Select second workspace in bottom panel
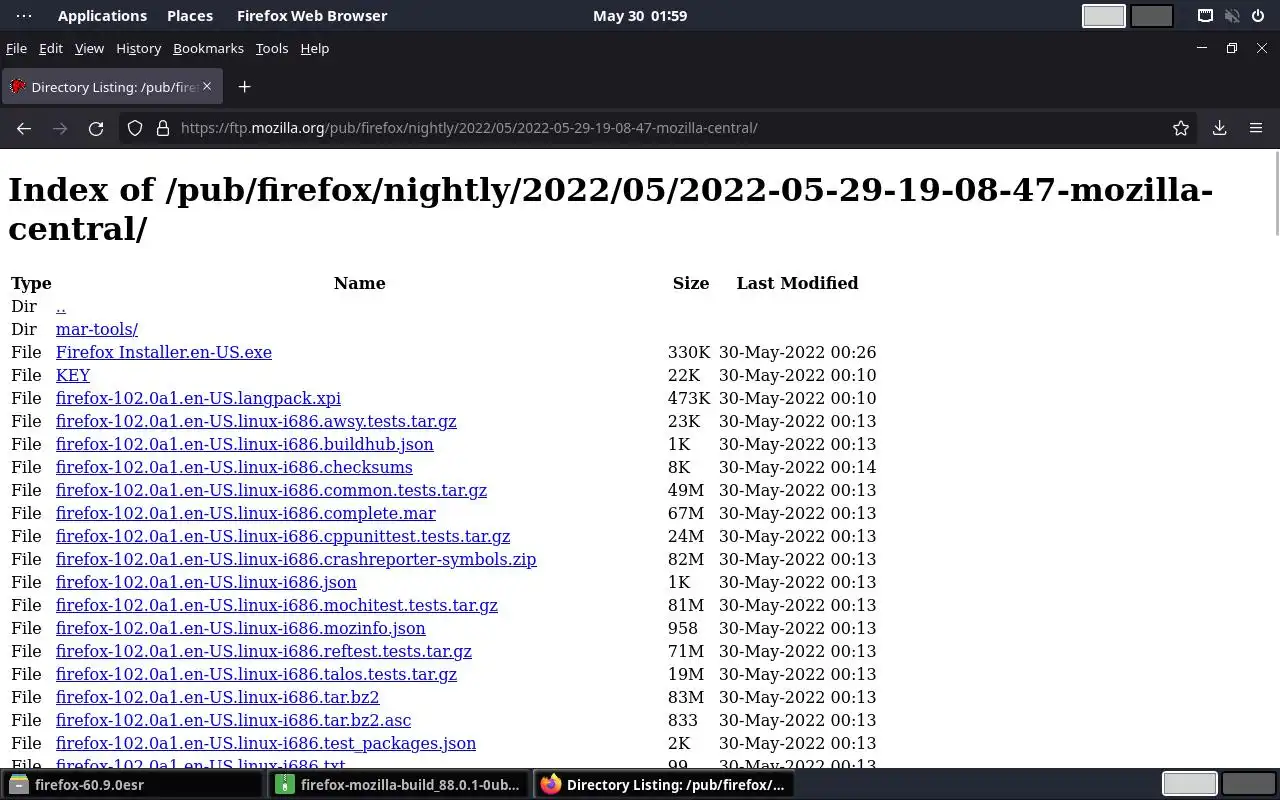1280x800 pixels. (x=1248, y=784)
